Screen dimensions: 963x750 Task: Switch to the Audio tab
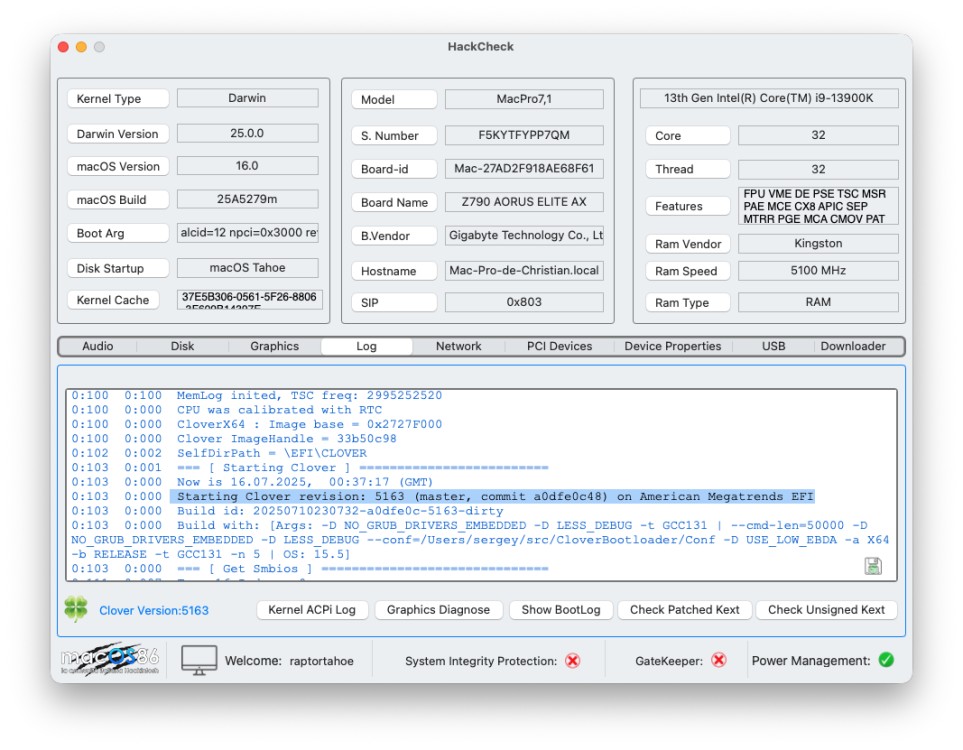[x=98, y=346]
